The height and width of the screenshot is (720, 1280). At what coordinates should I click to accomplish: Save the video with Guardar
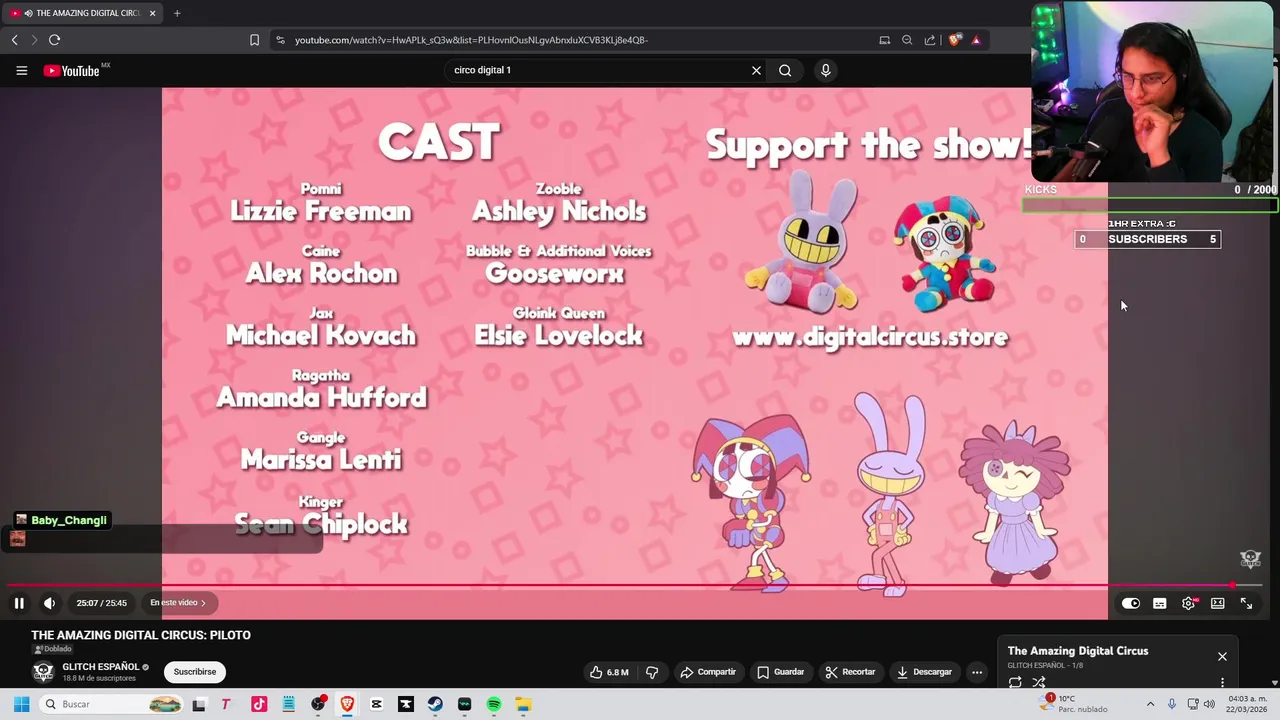click(780, 672)
